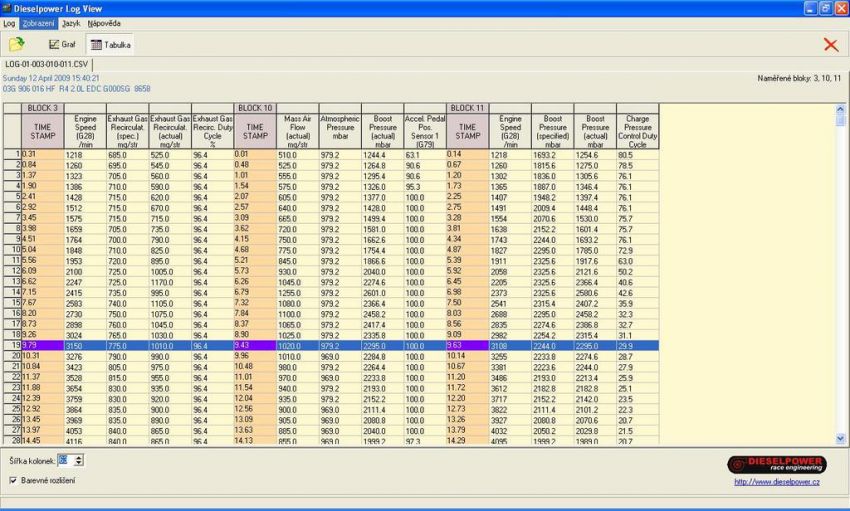Open the Log menu
The width and height of the screenshot is (850, 511).
[9, 23]
